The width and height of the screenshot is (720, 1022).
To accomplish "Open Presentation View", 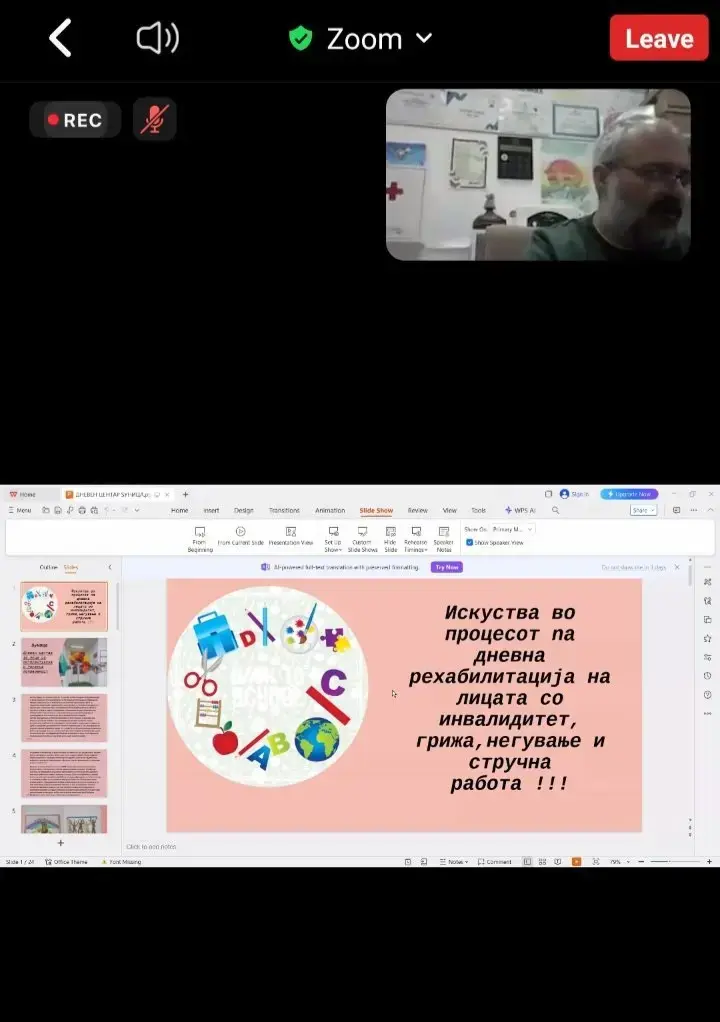I will (x=291, y=536).
